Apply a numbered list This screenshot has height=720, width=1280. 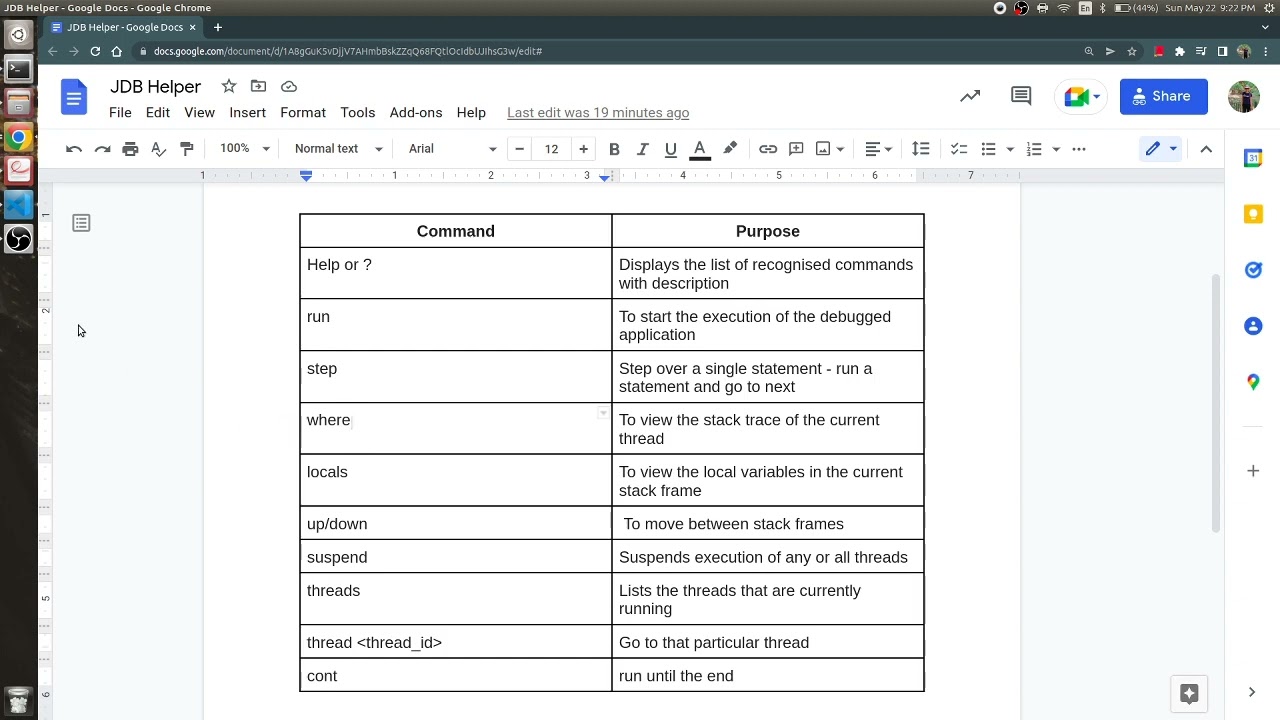pos(1034,149)
